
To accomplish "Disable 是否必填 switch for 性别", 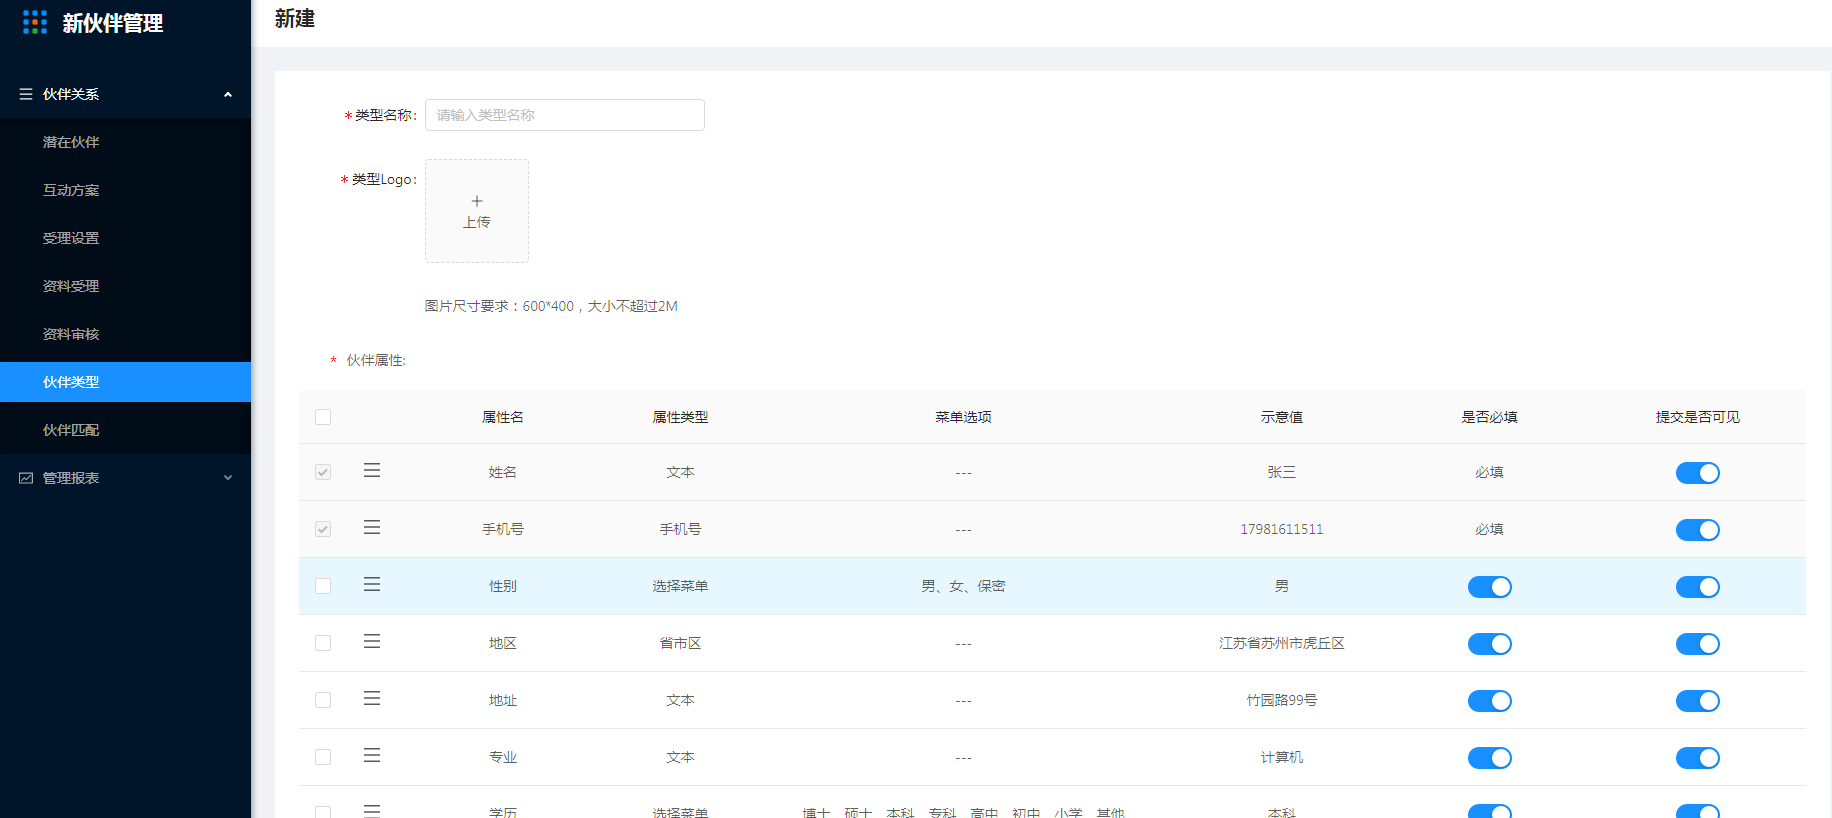I will (x=1489, y=587).
